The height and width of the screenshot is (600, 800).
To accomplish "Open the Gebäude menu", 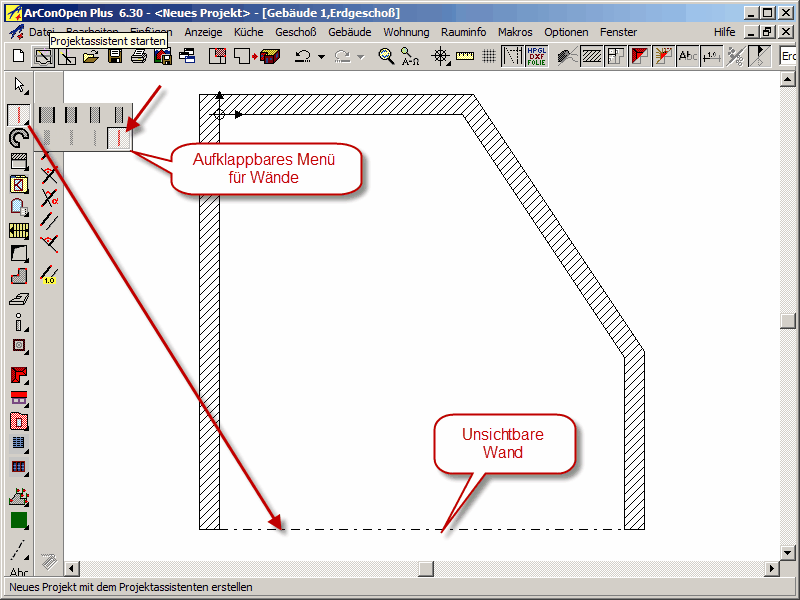I will pyautogui.click(x=349, y=32).
